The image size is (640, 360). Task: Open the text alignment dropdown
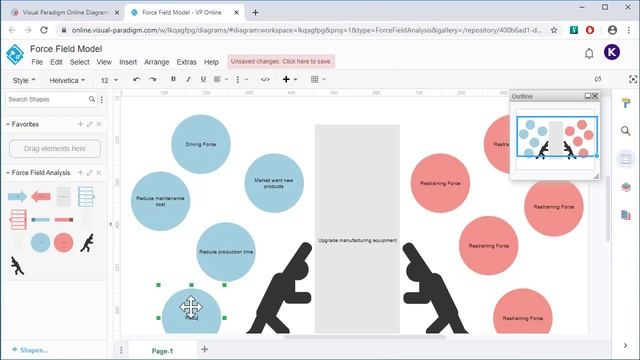220,79
